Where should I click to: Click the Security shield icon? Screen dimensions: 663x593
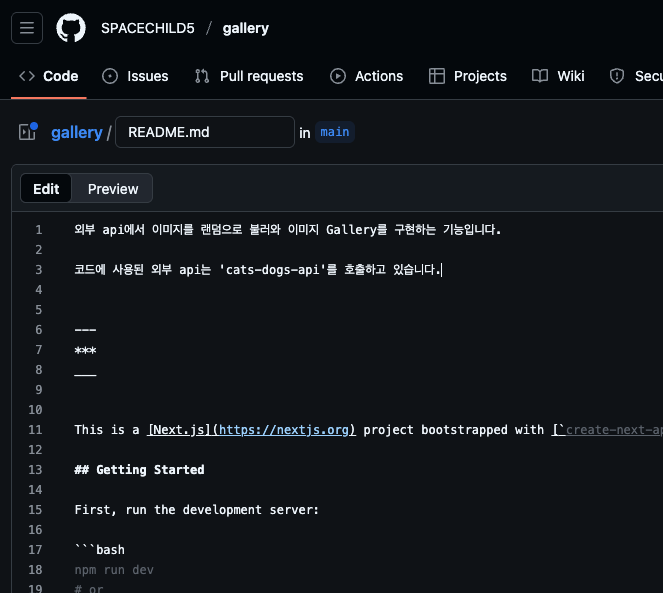click(617, 76)
